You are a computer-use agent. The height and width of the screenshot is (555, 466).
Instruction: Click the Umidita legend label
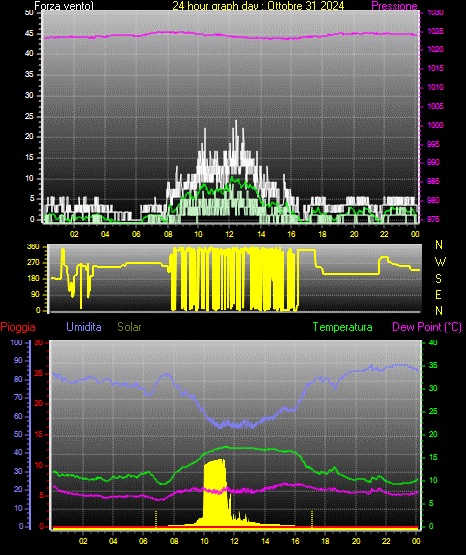pyautogui.click(x=84, y=327)
